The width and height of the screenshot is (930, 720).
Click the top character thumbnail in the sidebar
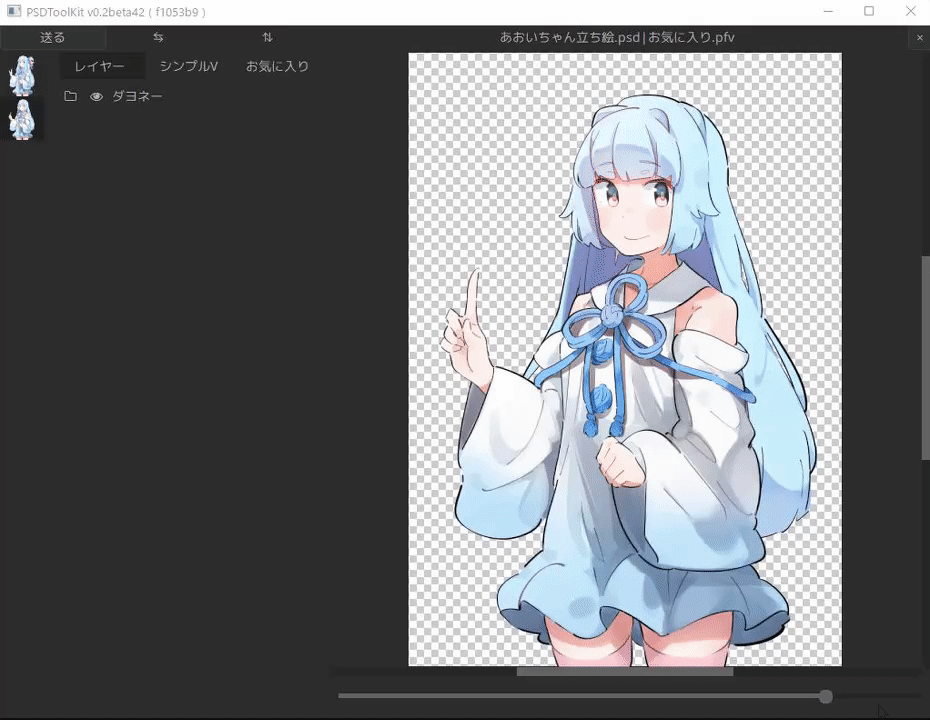coord(22,73)
